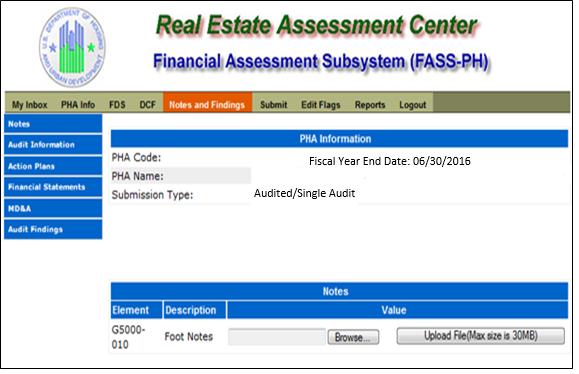Click the PHA Code label

pos(136,158)
